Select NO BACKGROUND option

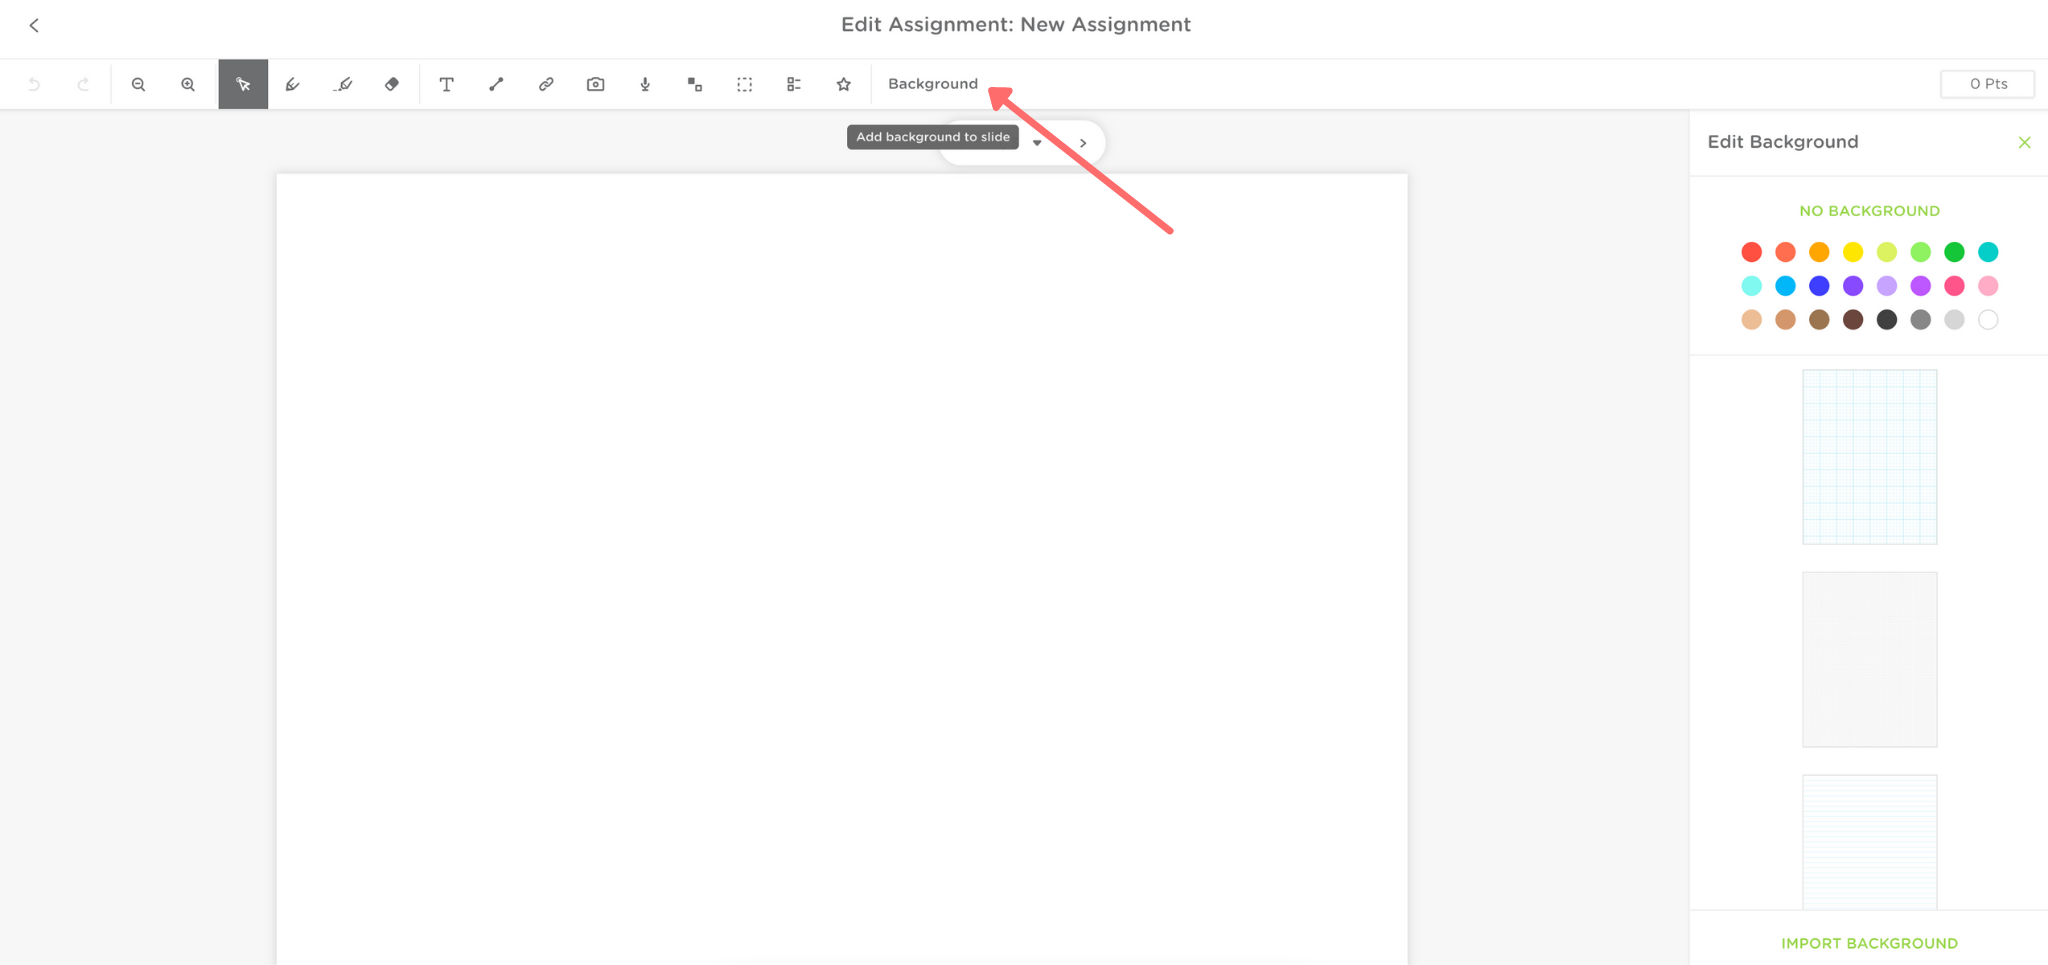(x=1869, y=210)
